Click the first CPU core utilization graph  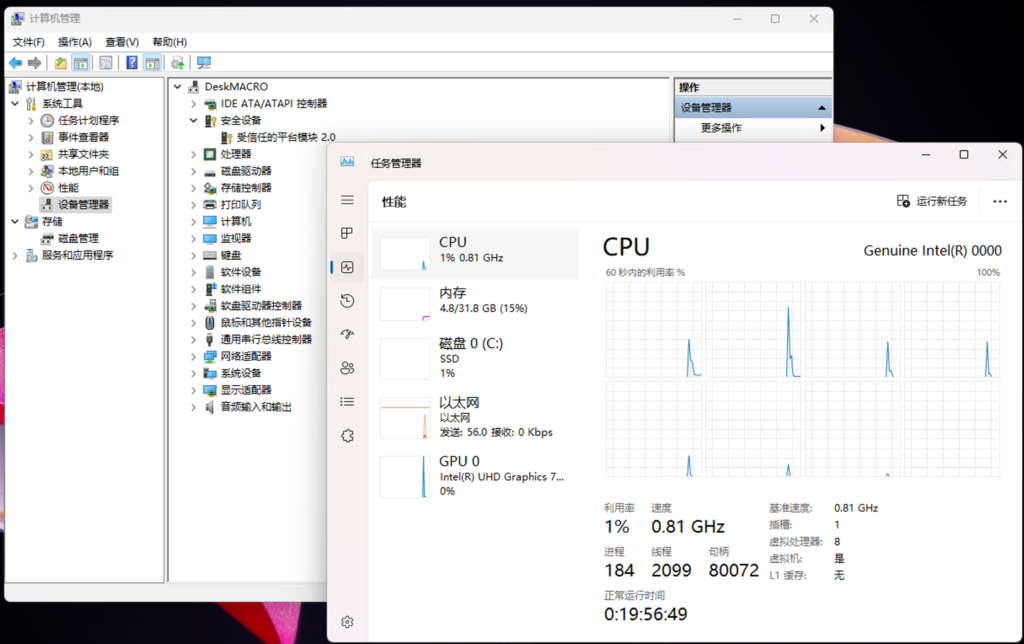654,330
